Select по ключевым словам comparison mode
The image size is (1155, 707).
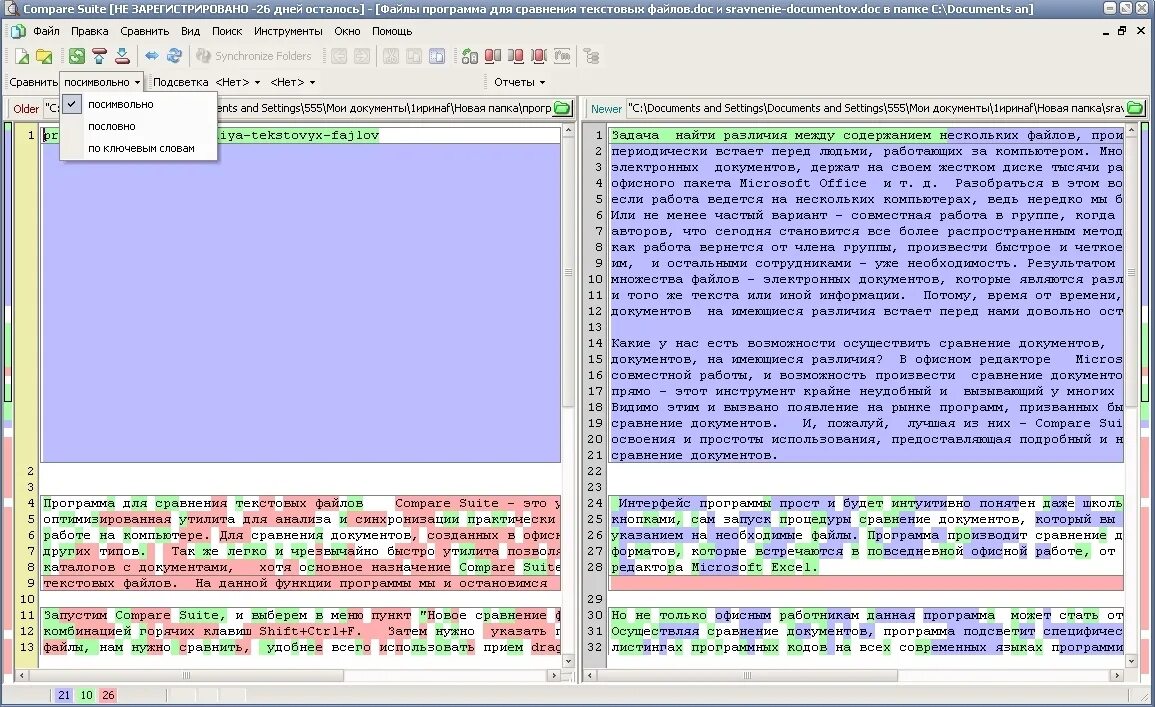(141, 149)
